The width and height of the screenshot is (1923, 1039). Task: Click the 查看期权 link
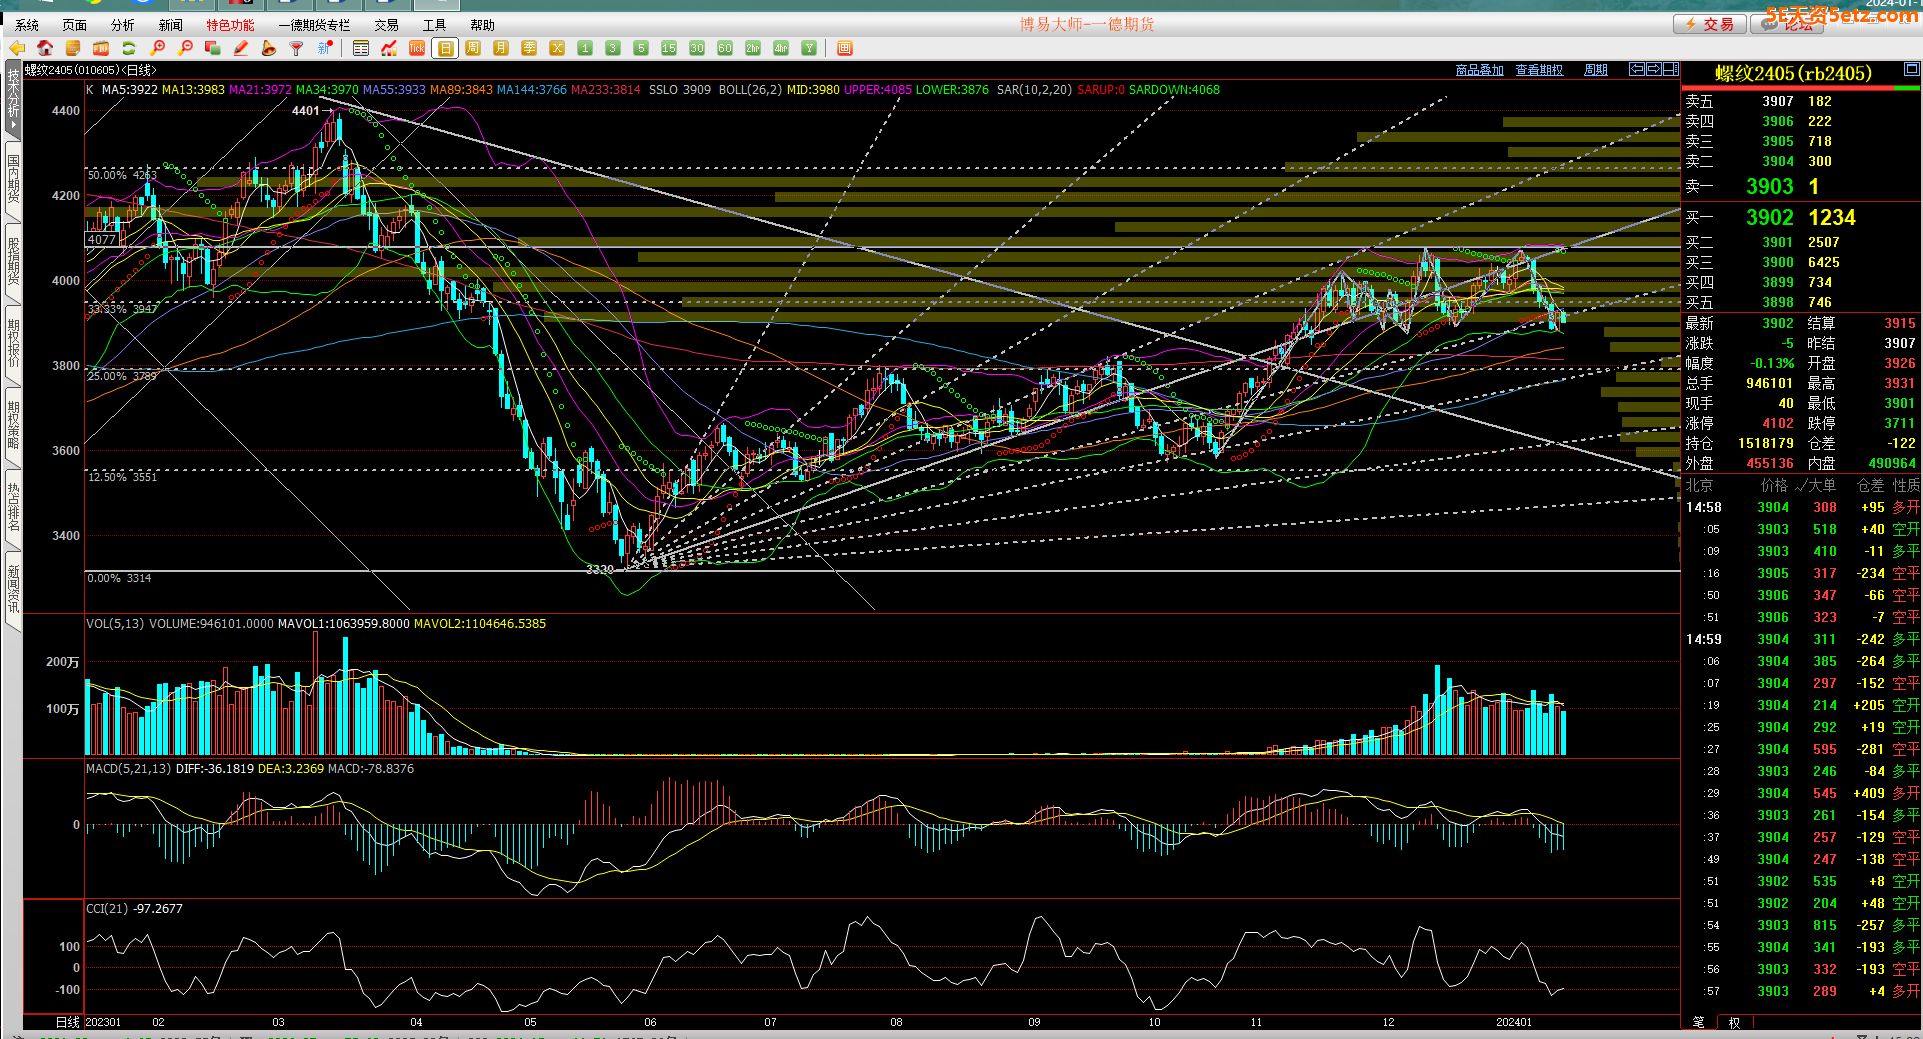(x=1539, y=70)
